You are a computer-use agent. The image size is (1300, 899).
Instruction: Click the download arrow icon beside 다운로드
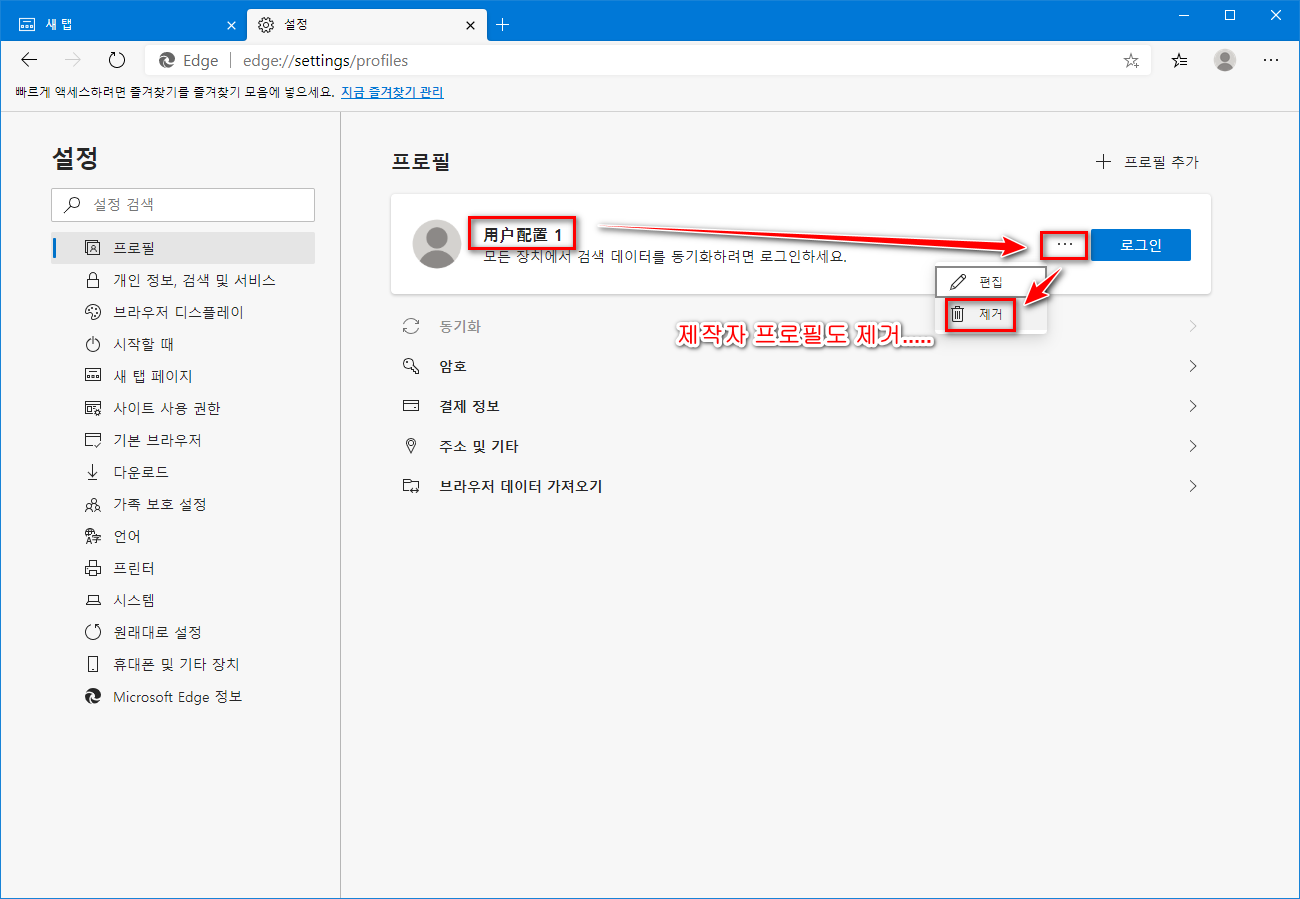coord(93,472)
